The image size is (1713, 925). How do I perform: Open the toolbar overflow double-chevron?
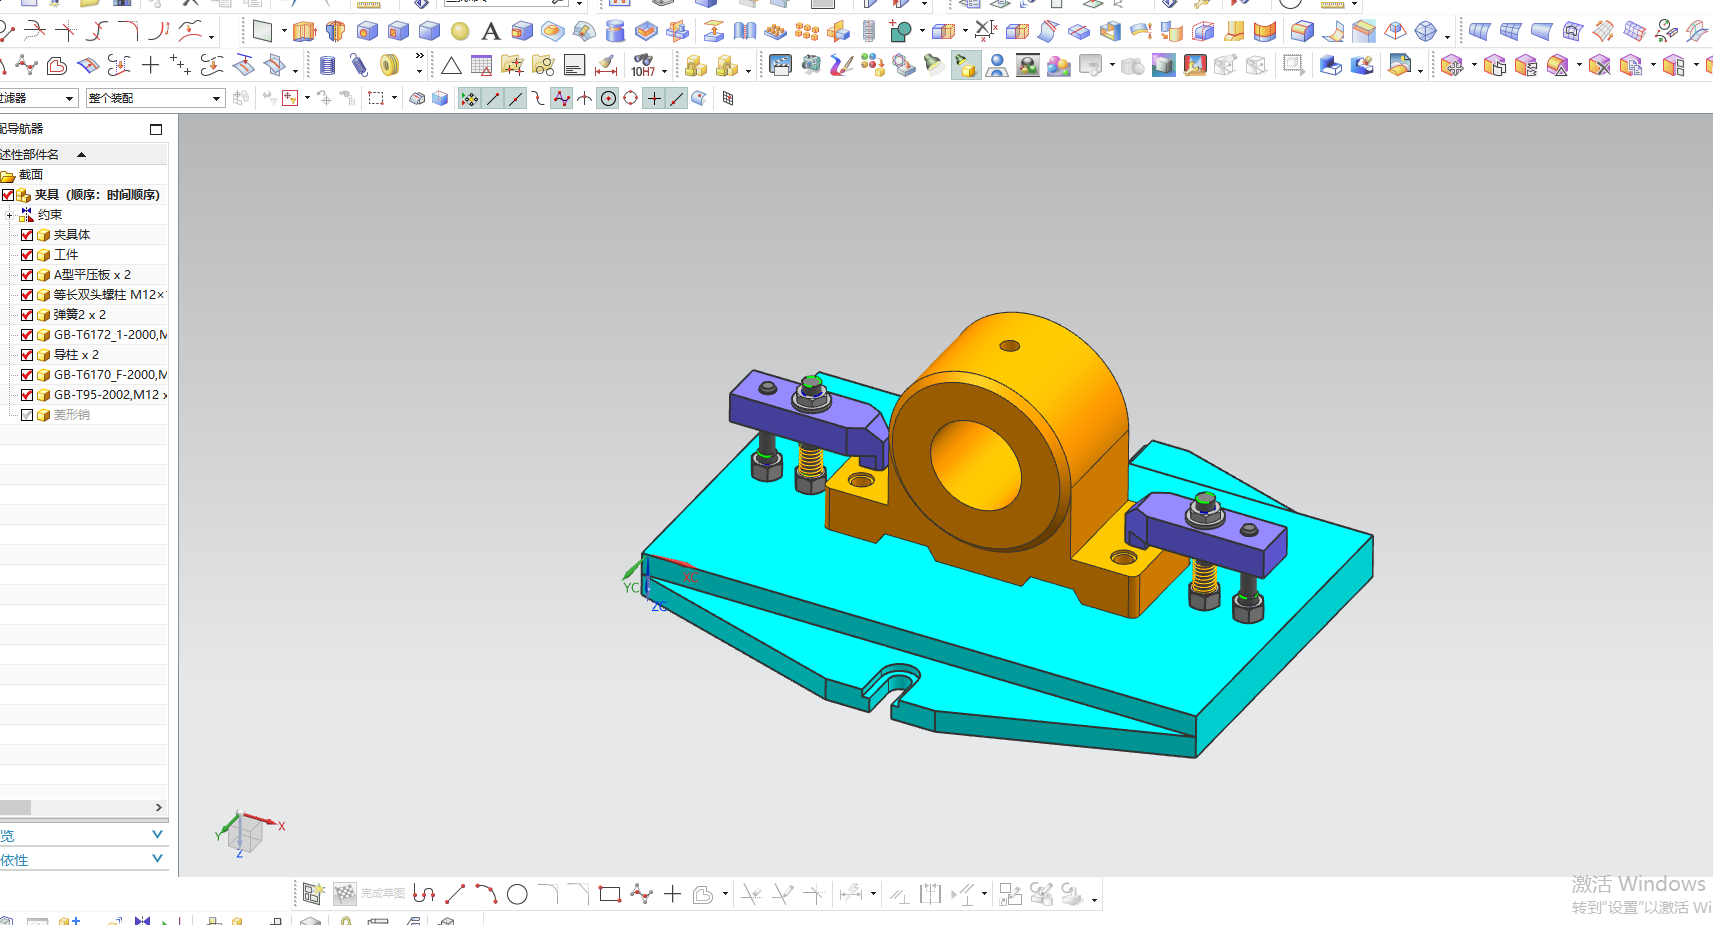tap(419, 57)
